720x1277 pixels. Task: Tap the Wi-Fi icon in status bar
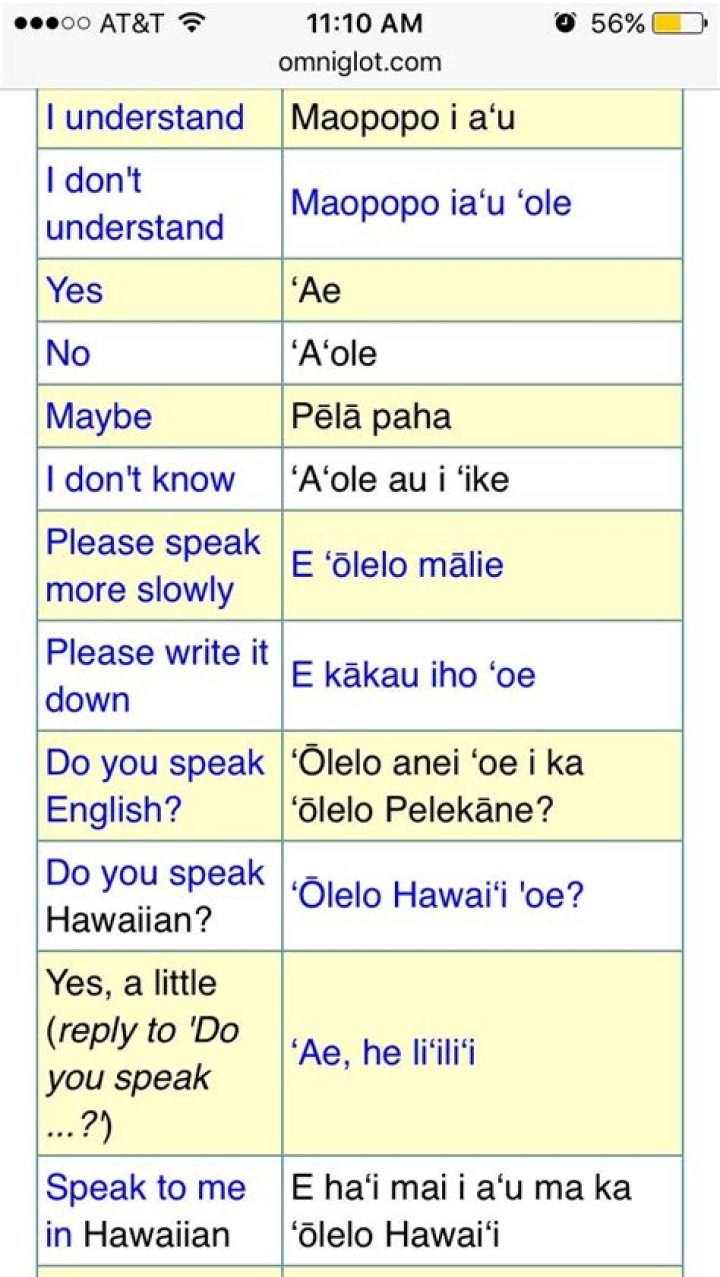point(189,23)
